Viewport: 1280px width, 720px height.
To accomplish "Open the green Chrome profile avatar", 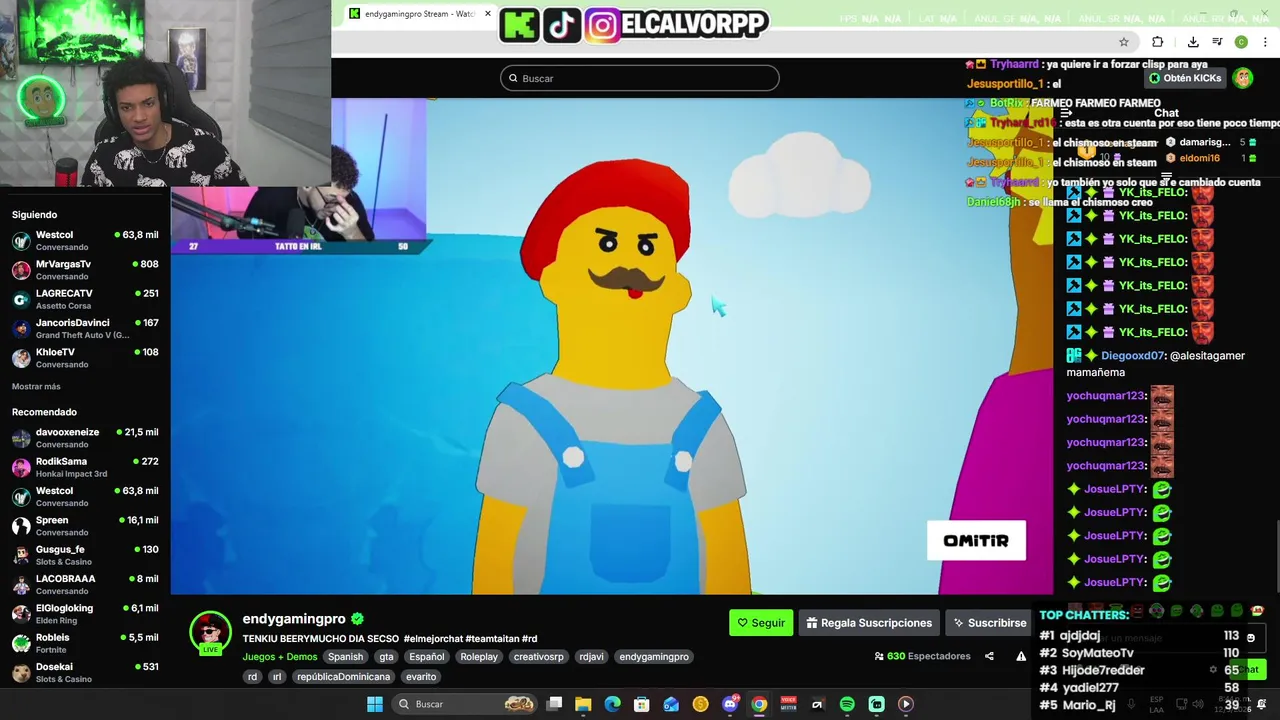I will (x=1241, y=42).
